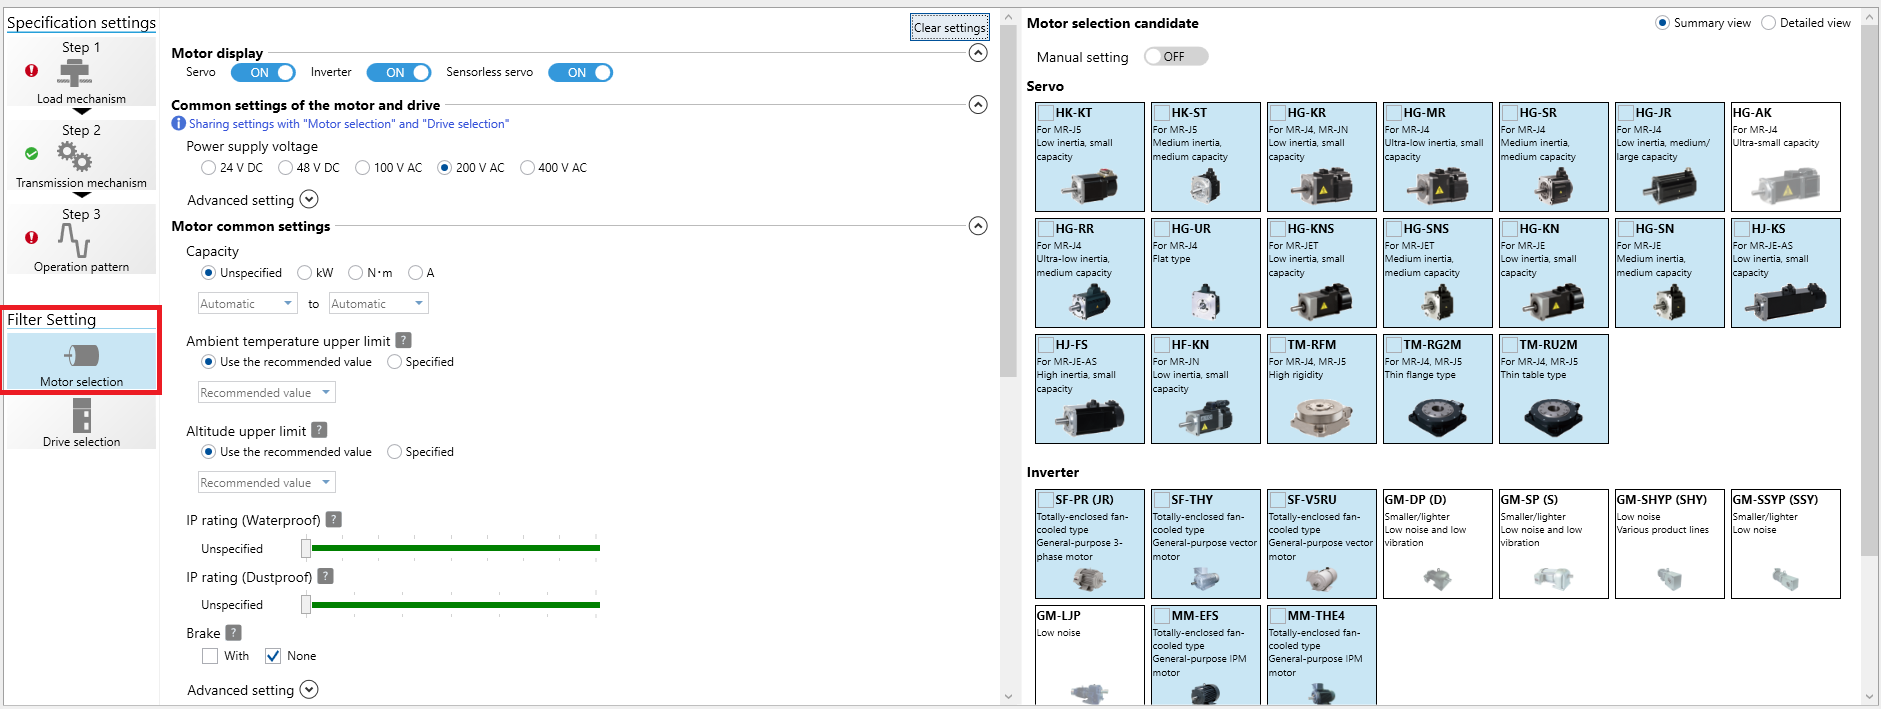Select the MM-EFS IPM motor card
The image size is (1881, 709).
tap(1206, 655)
